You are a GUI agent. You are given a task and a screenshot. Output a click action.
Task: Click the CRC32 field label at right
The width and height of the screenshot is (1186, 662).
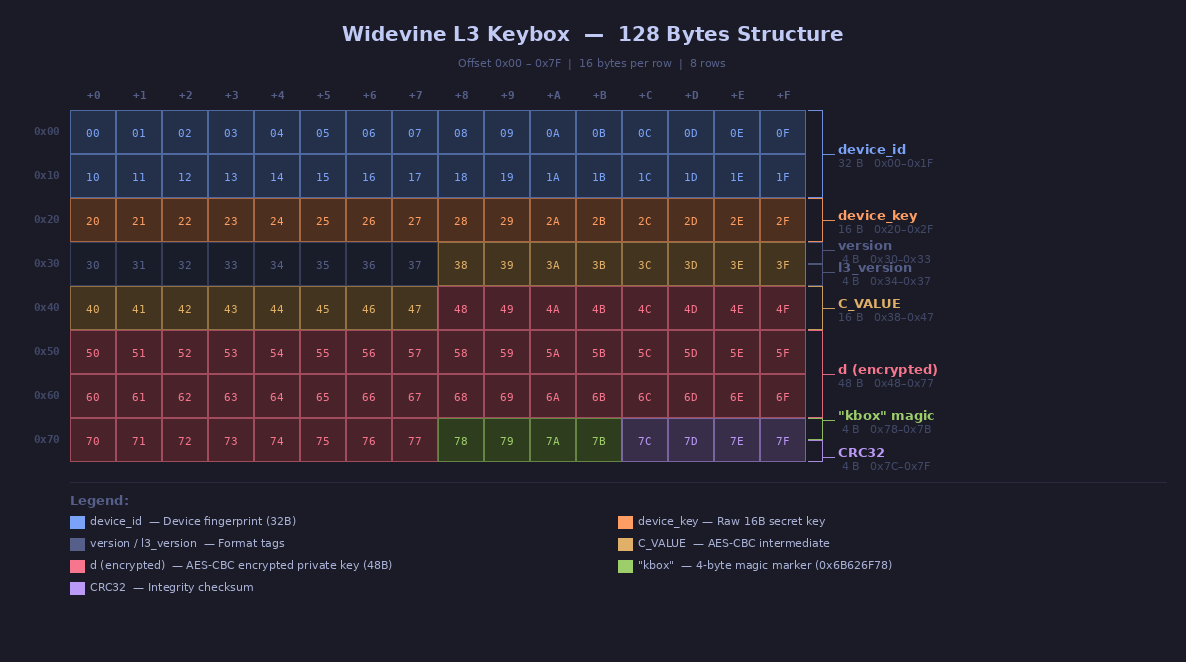click(x=861, y=453)
